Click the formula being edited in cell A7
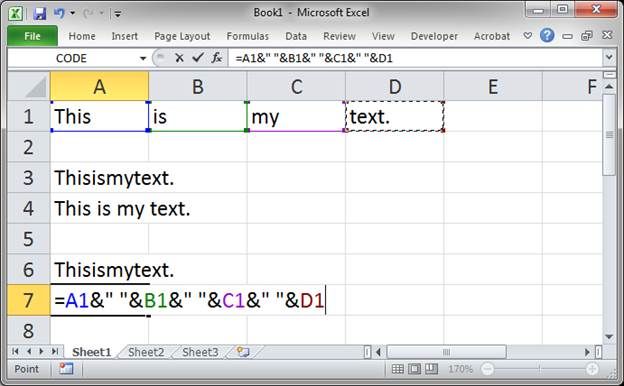The image size is (624, 386). (189, 300)
